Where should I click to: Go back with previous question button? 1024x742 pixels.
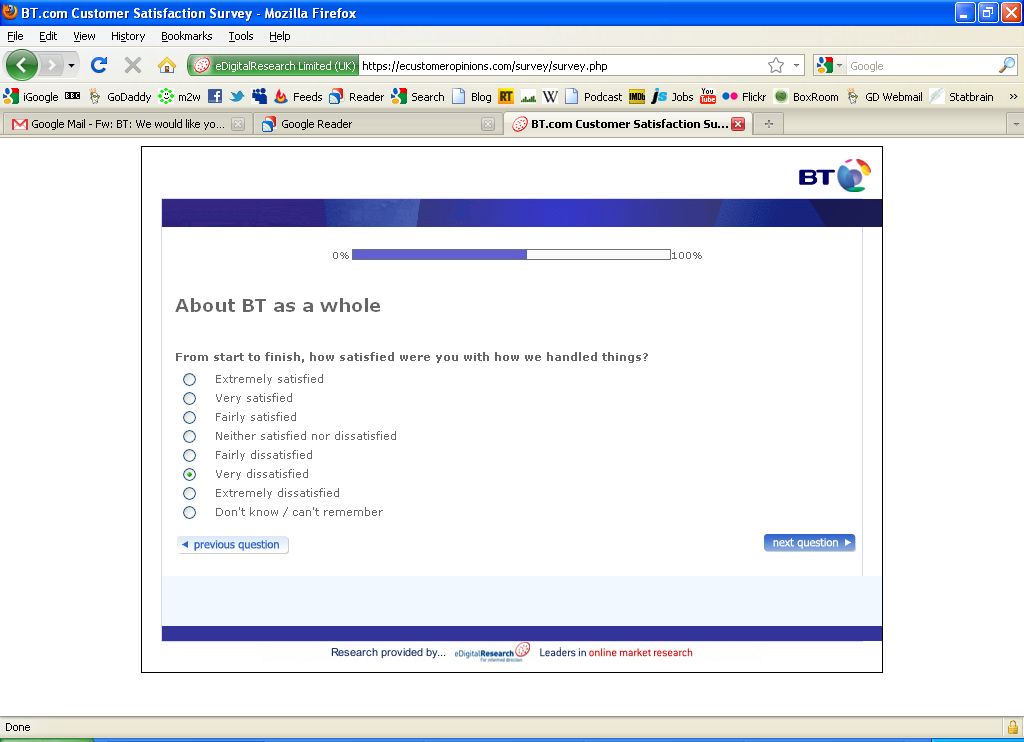point(232,545)
